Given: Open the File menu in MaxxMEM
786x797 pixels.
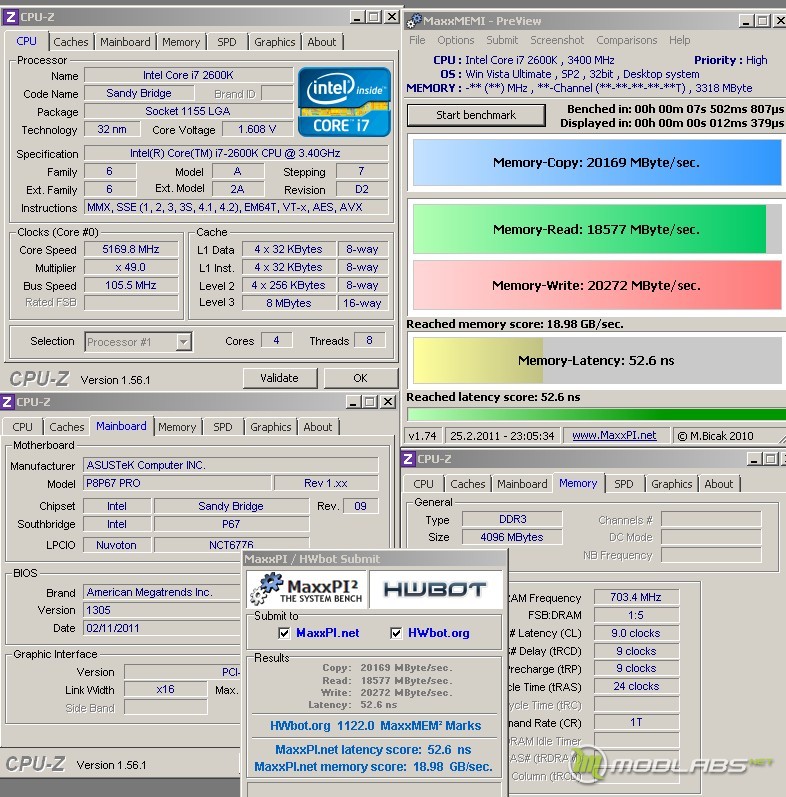Looking at the screenshot, I should click(417, 40).
